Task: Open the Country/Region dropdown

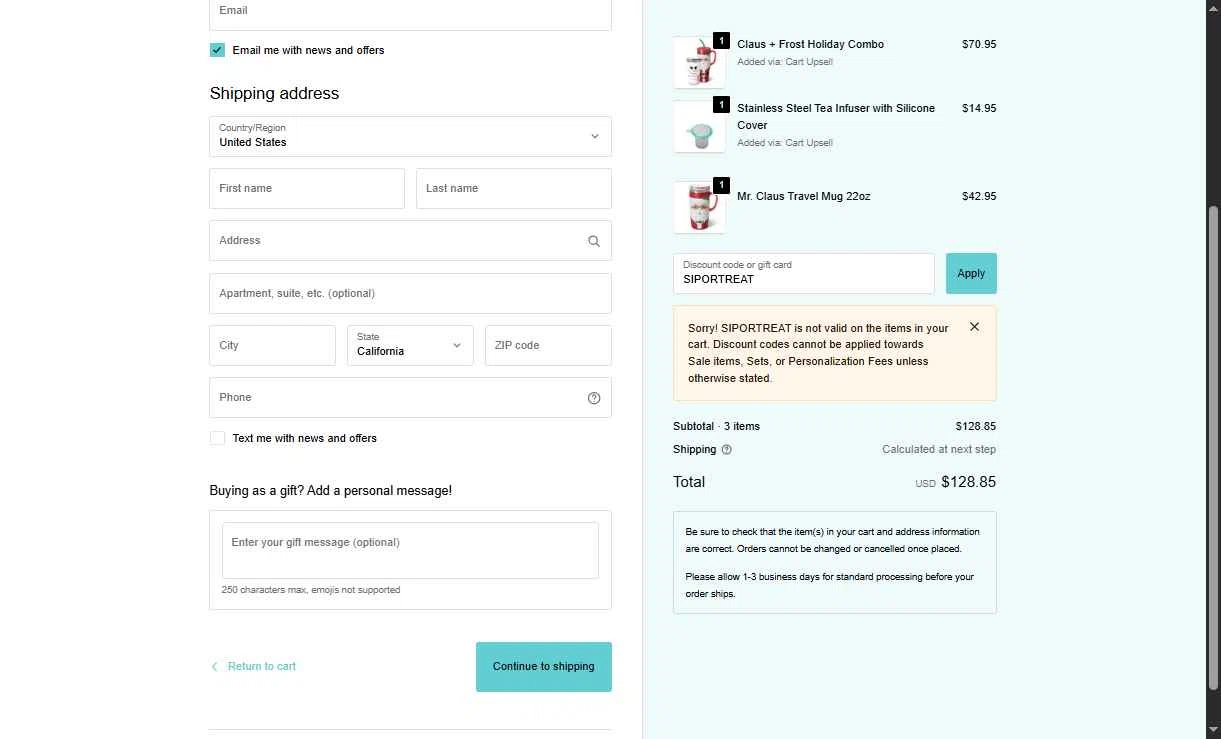Action: click(x=410, y=136)
